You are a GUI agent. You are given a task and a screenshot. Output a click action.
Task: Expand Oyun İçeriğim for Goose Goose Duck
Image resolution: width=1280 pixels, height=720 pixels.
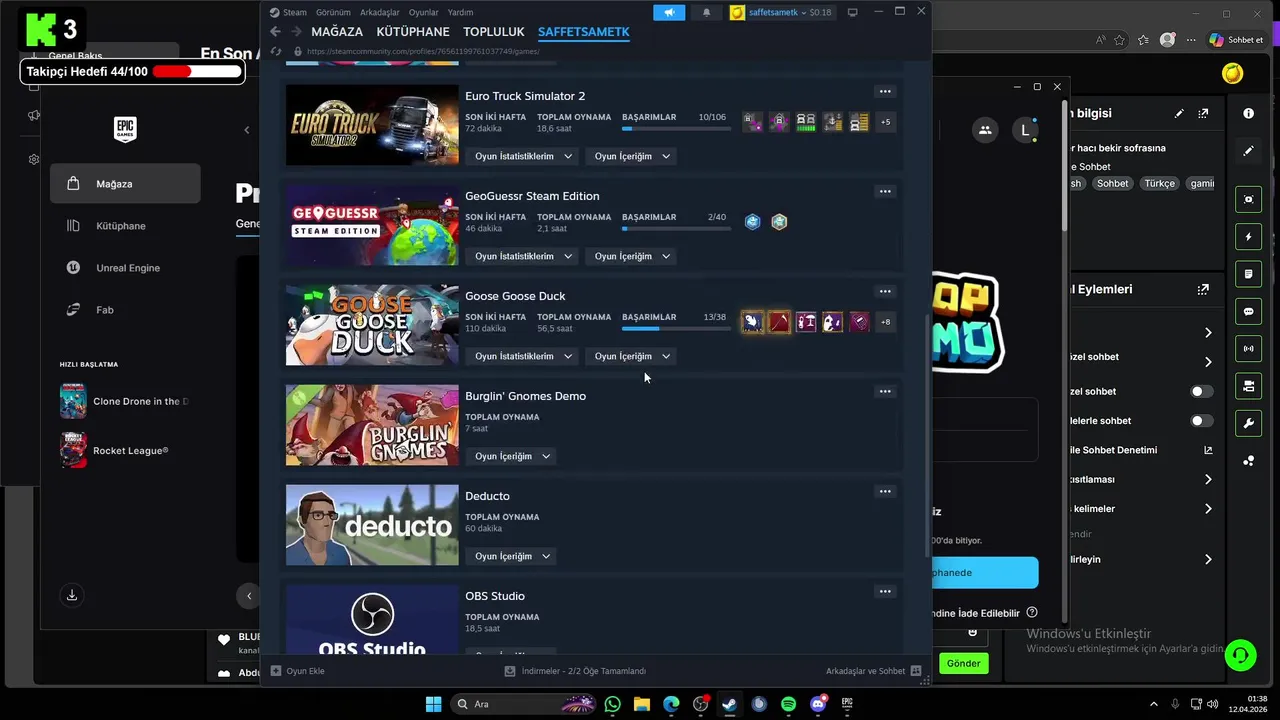pos(631,356)
